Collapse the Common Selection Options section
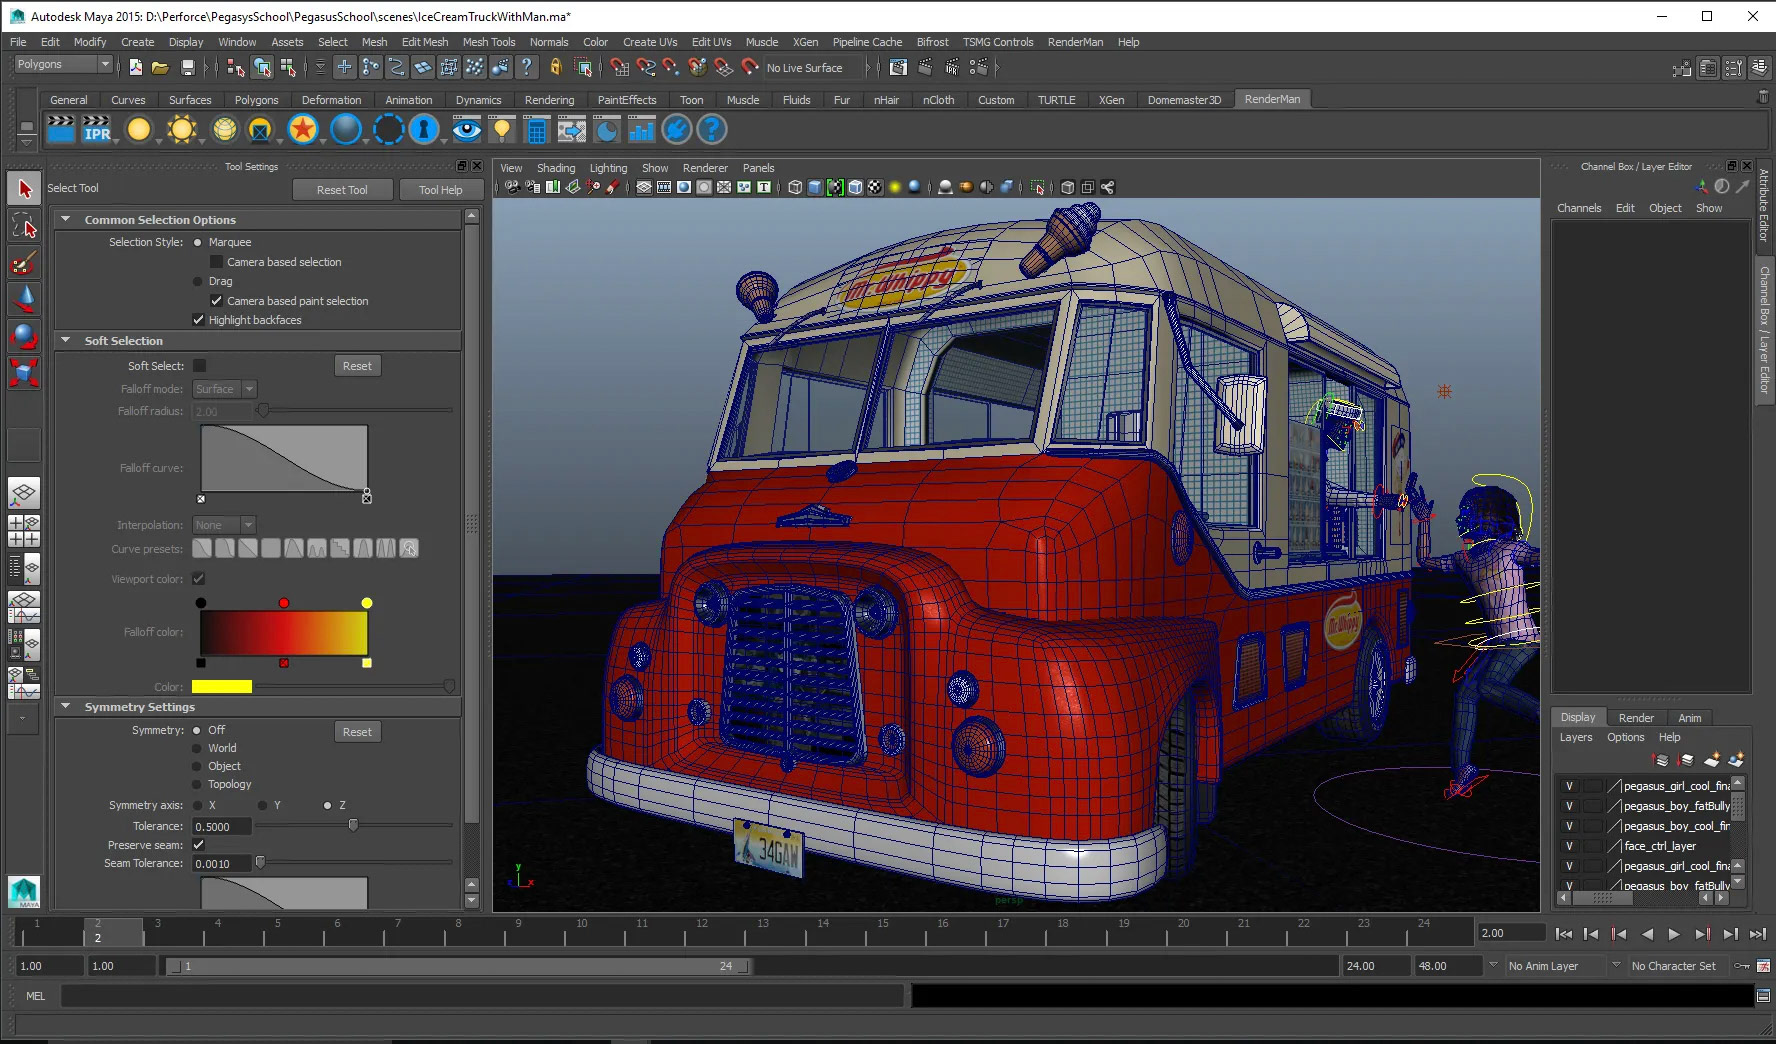This screenshot has height=1044, width=1776. click(66, 220)
